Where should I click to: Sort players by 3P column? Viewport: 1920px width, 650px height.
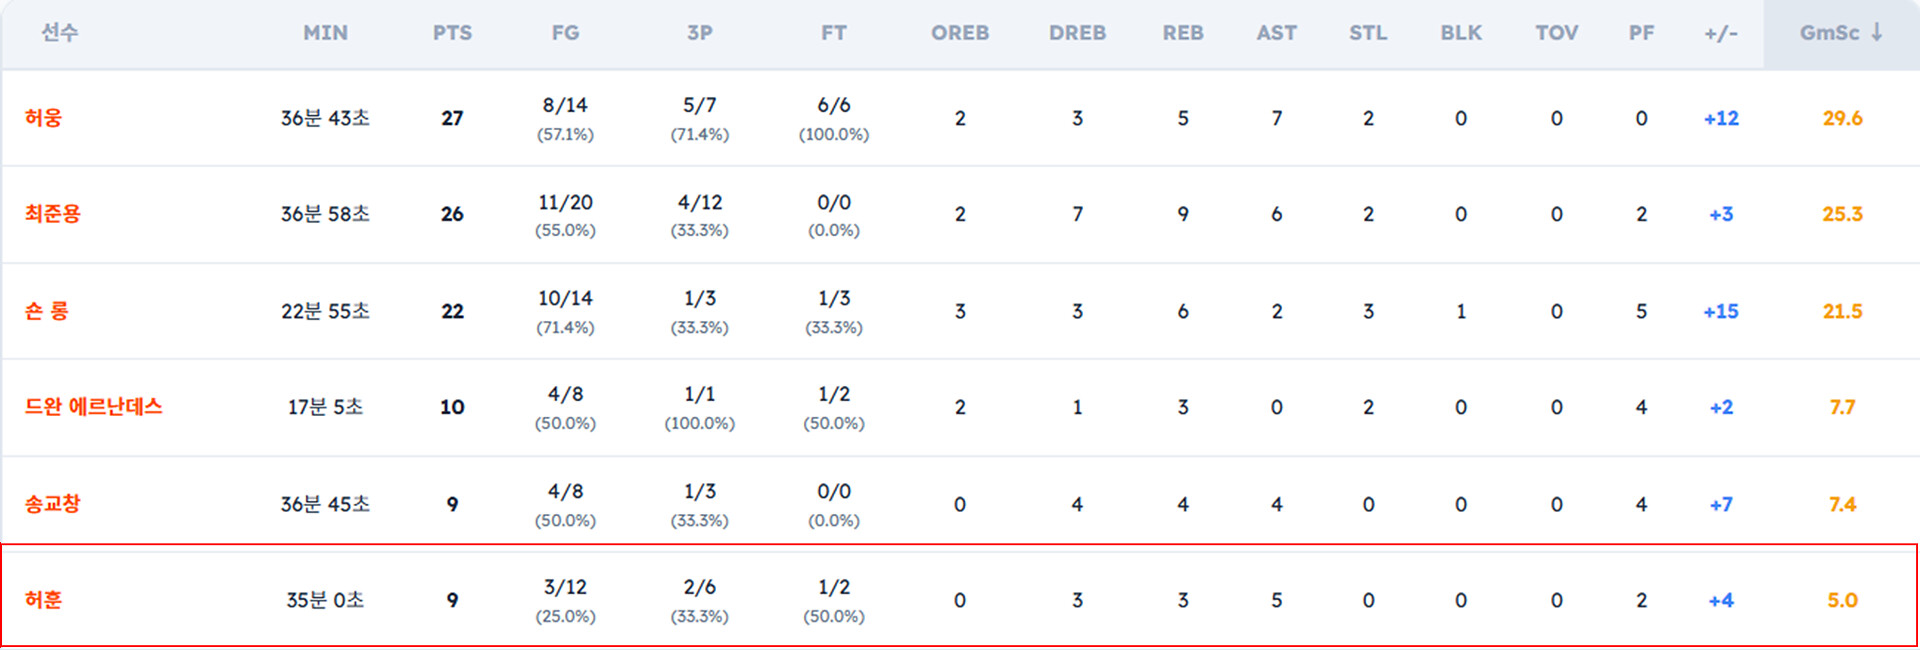point(699,33)
